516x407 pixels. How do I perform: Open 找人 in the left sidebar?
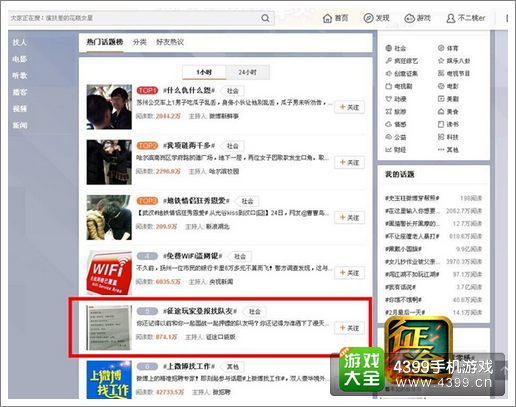click(19, 42)
